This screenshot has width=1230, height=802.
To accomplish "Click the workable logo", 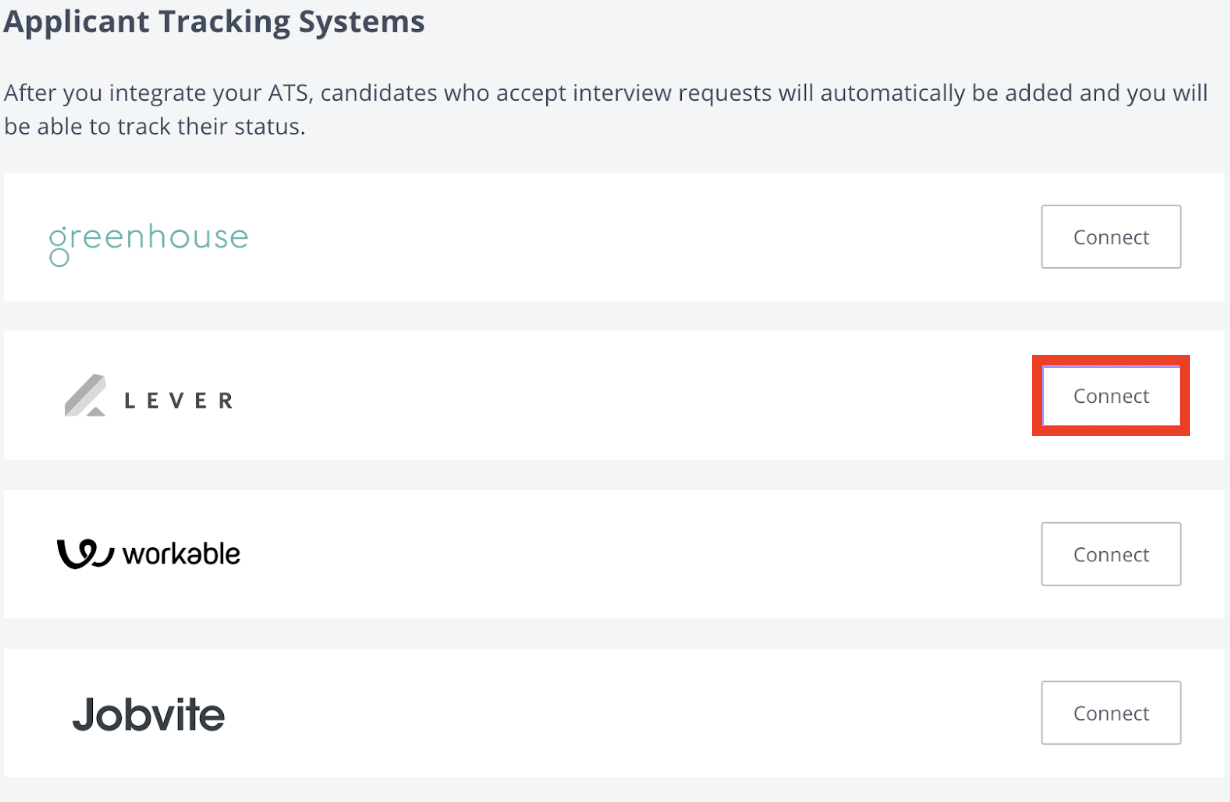I will pos(148,553).
